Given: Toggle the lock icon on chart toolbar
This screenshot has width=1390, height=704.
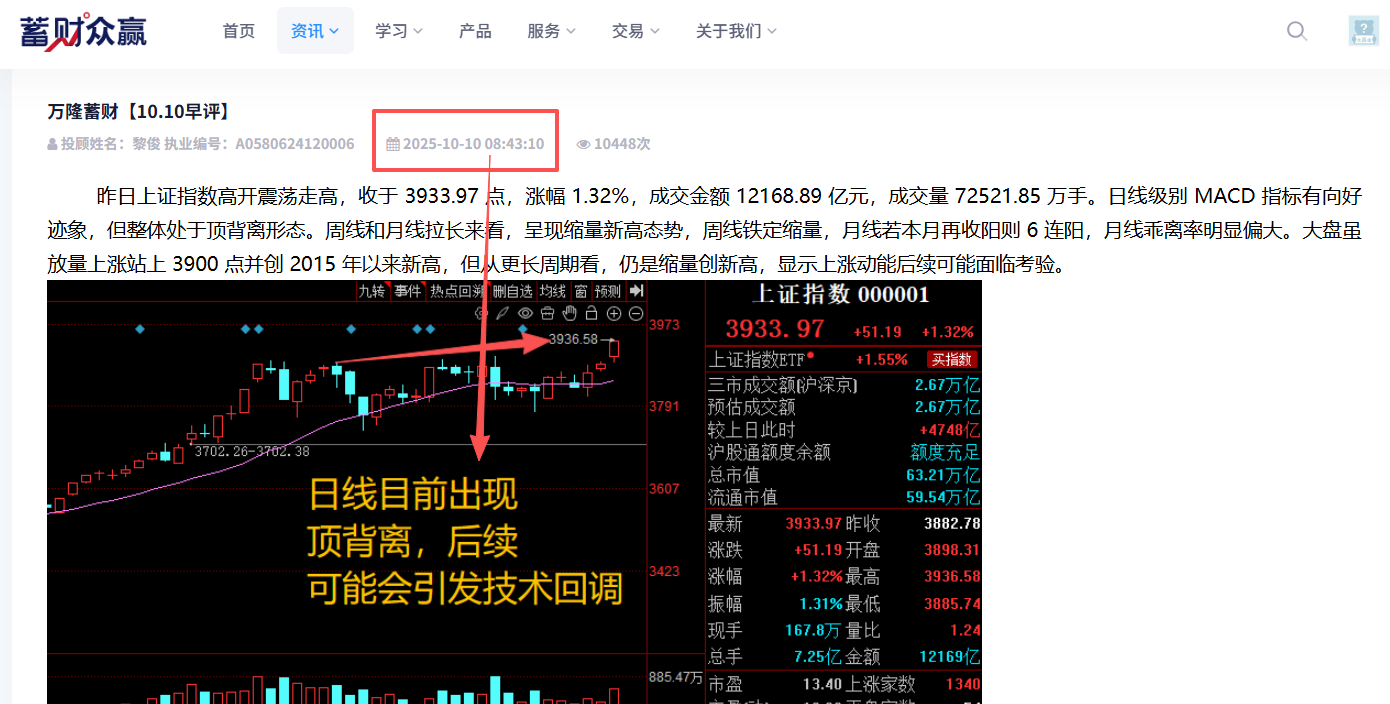Looking at the screenshot, I should pyautogui.click(x=592, y=314).
